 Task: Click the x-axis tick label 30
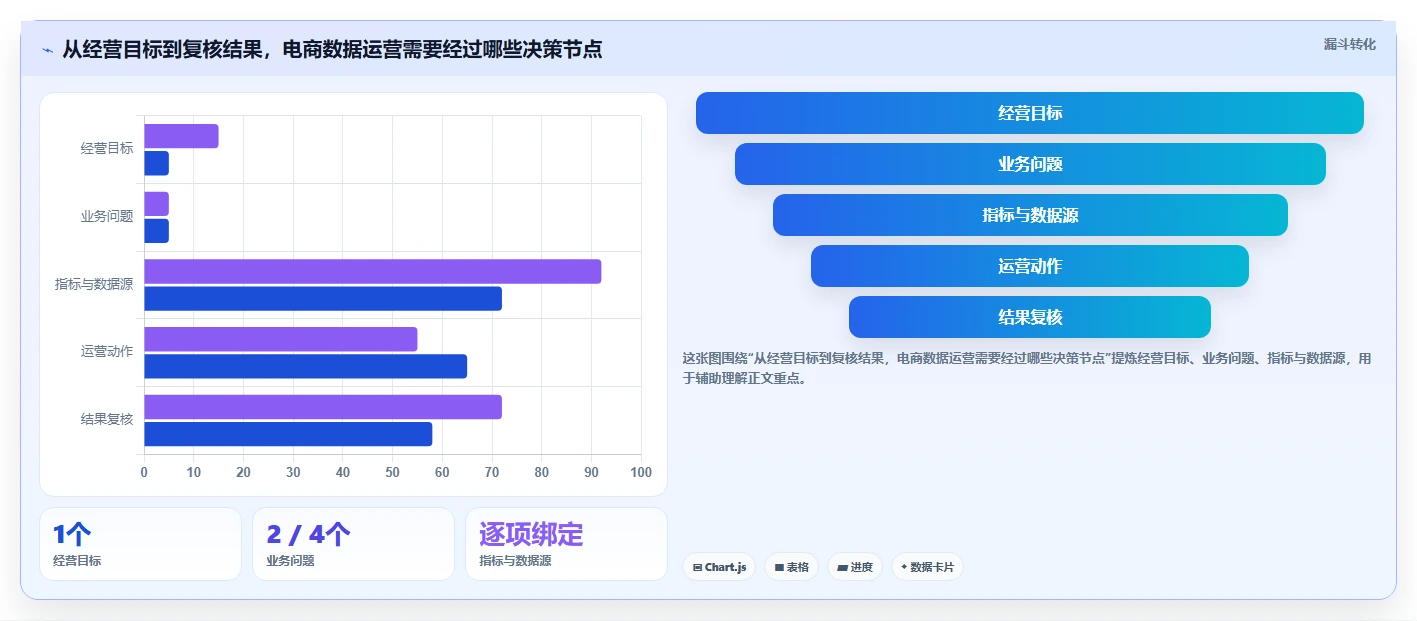pyautogui.click(x=293, y=472)
